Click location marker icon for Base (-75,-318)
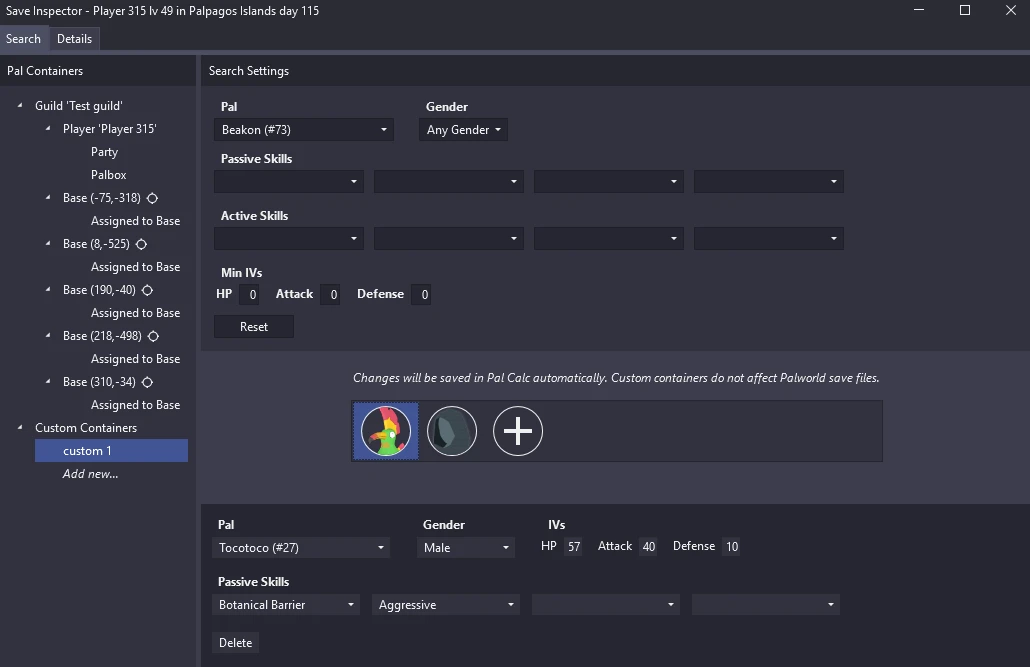The height and width of the screenshot is (667, 1030). coord(152,198)
